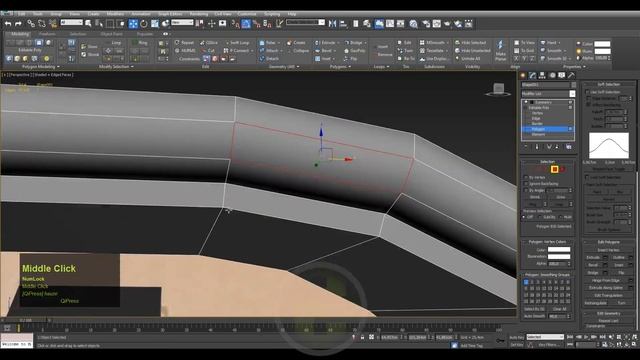Click the Mirror tool icon
This screenshot has width=640, height=360.
point(333,24)
